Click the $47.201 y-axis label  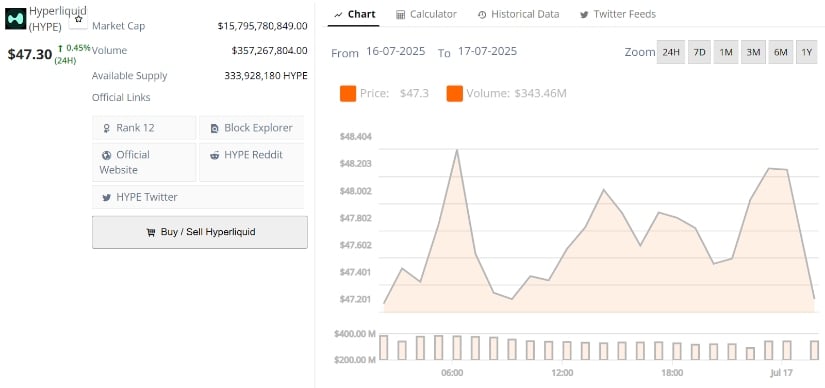tap(356, 300)
